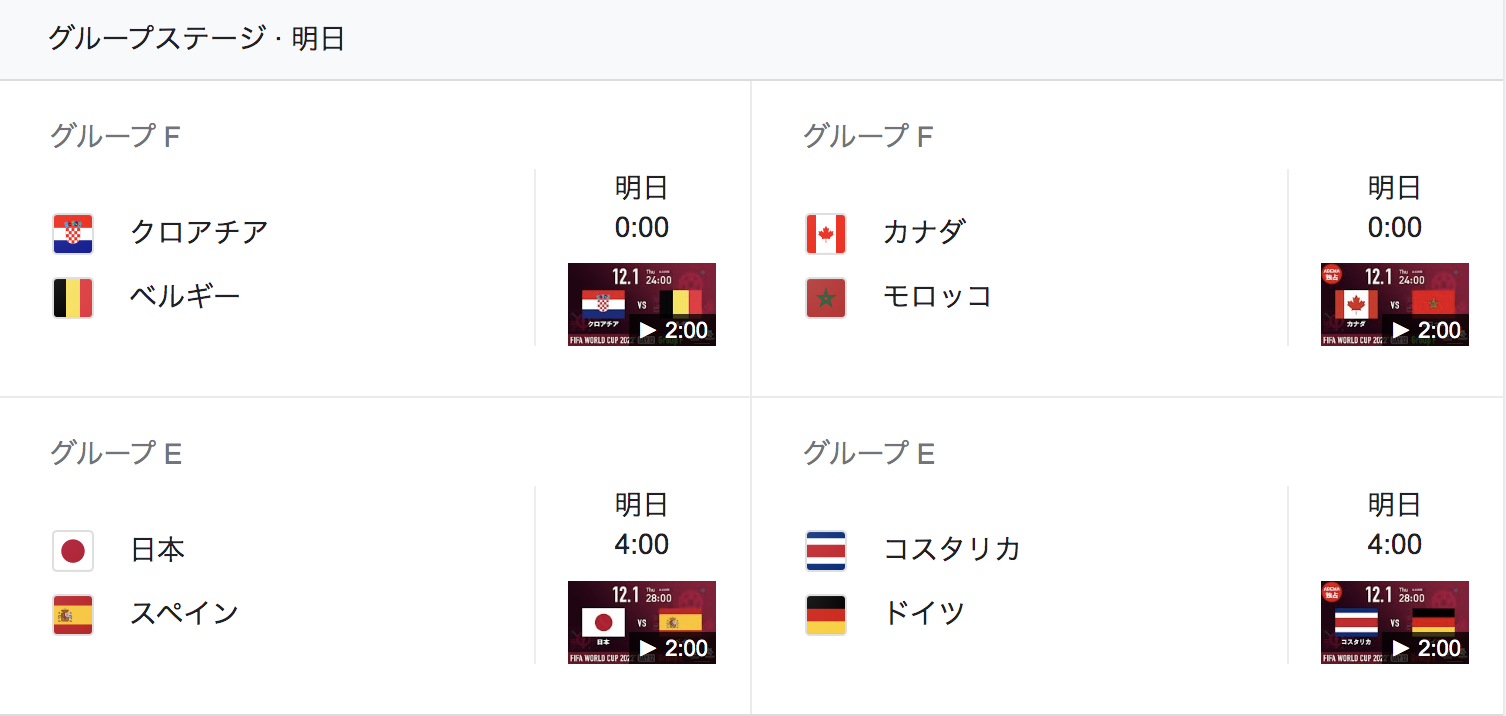Viewport: 1506px width, 716px height.
Task: Open the クロアチア team link
Action: [199, 232]
